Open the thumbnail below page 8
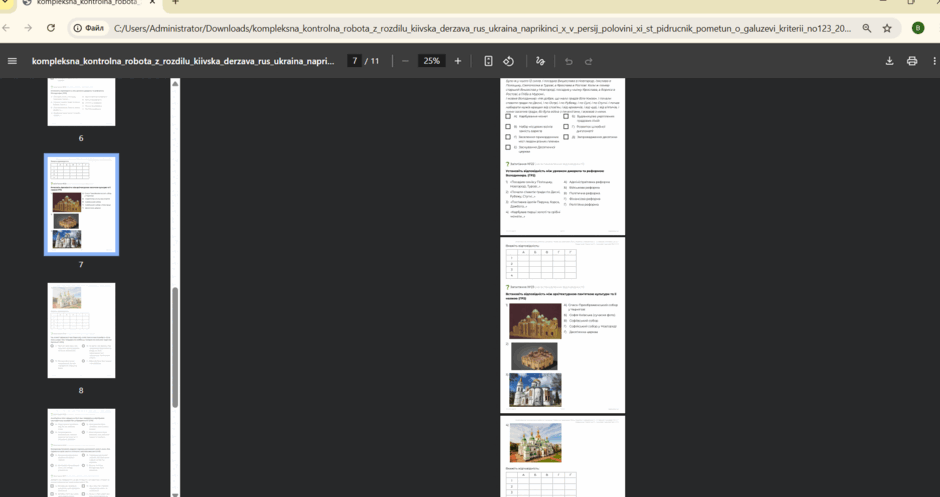Viewport: 940px width, 497px height. point(82,453)
